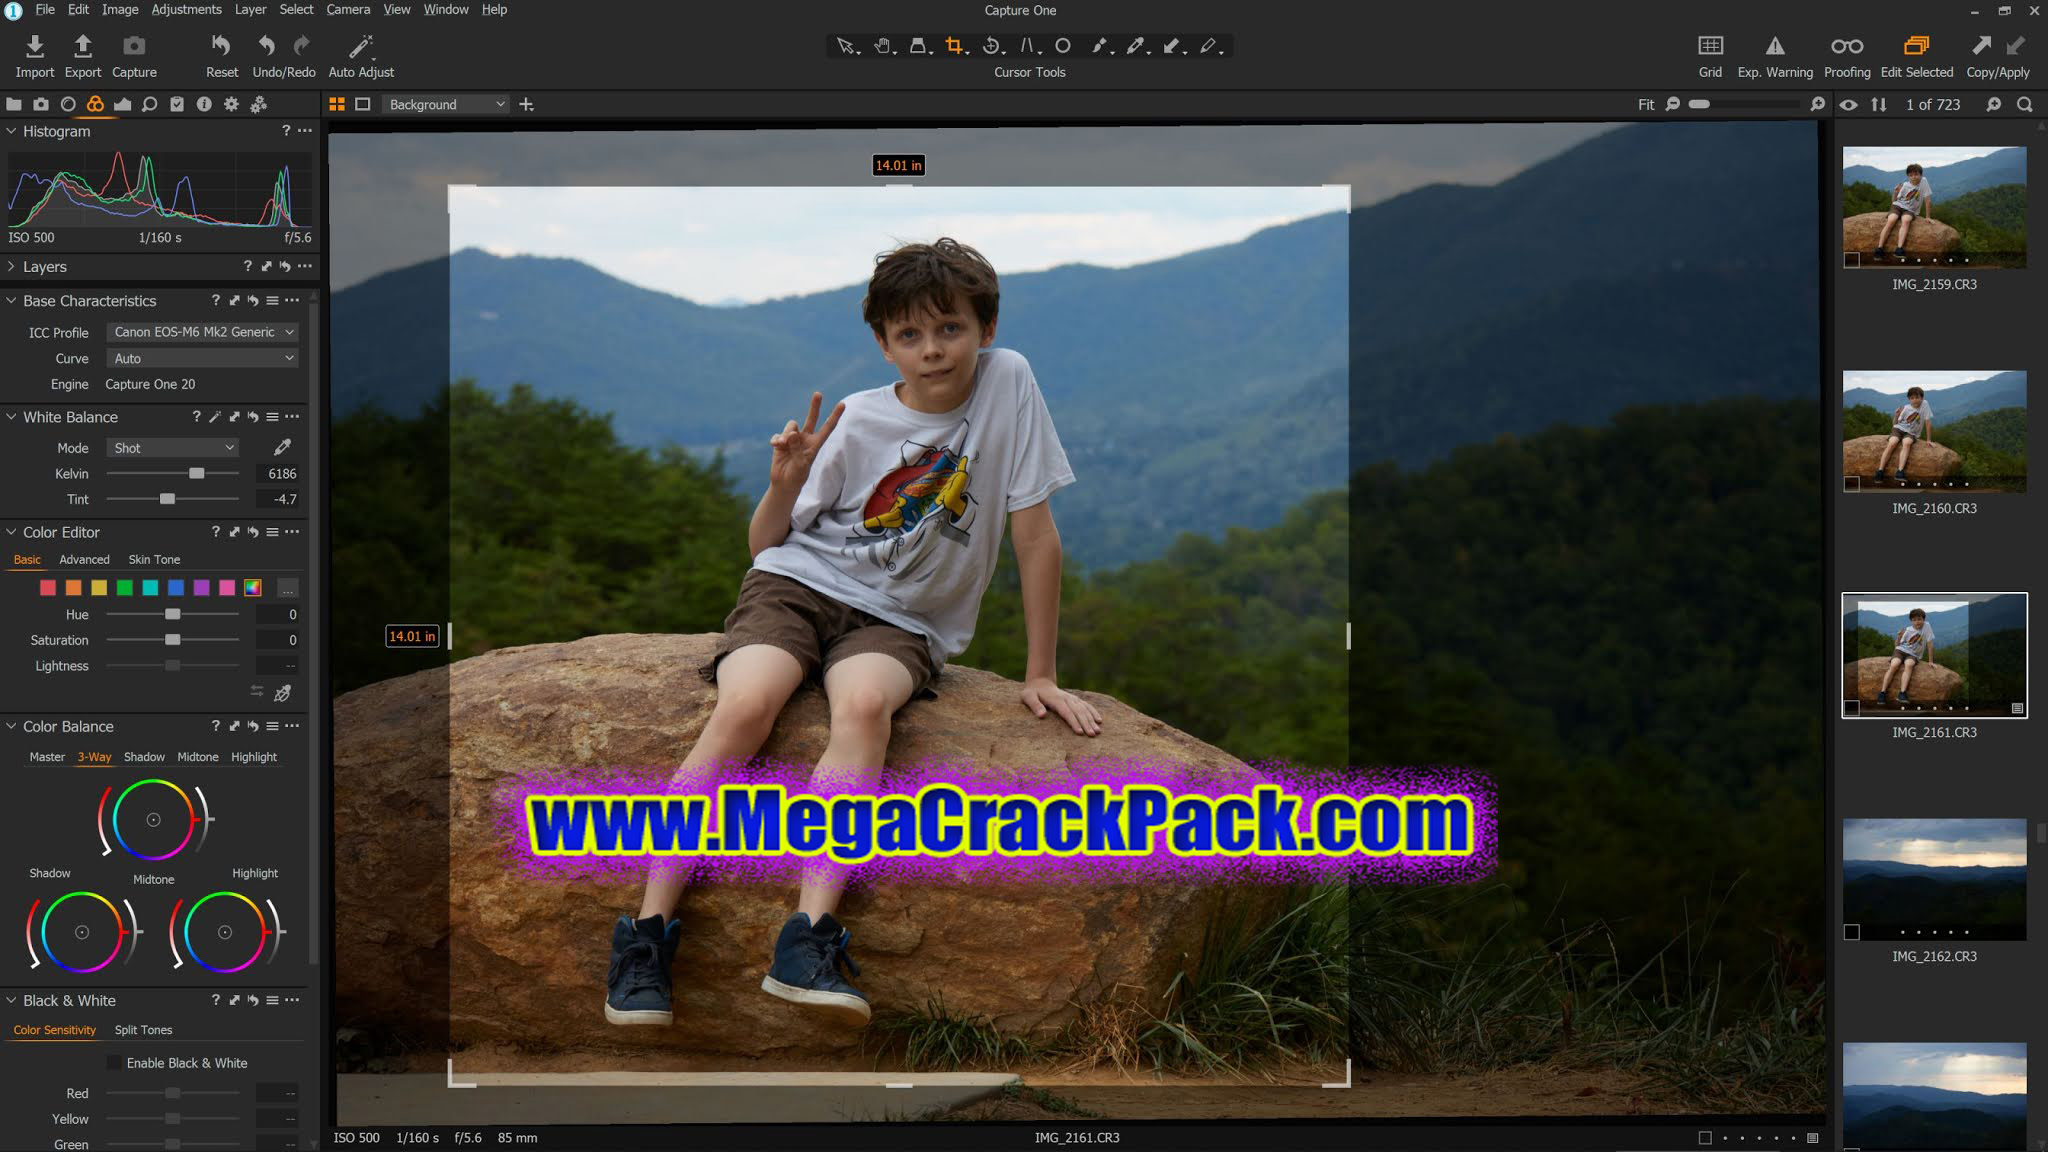Select the IMG_2162.CR3 thumbnail
2048x1152 pixels.
[x=1934, y=880]
